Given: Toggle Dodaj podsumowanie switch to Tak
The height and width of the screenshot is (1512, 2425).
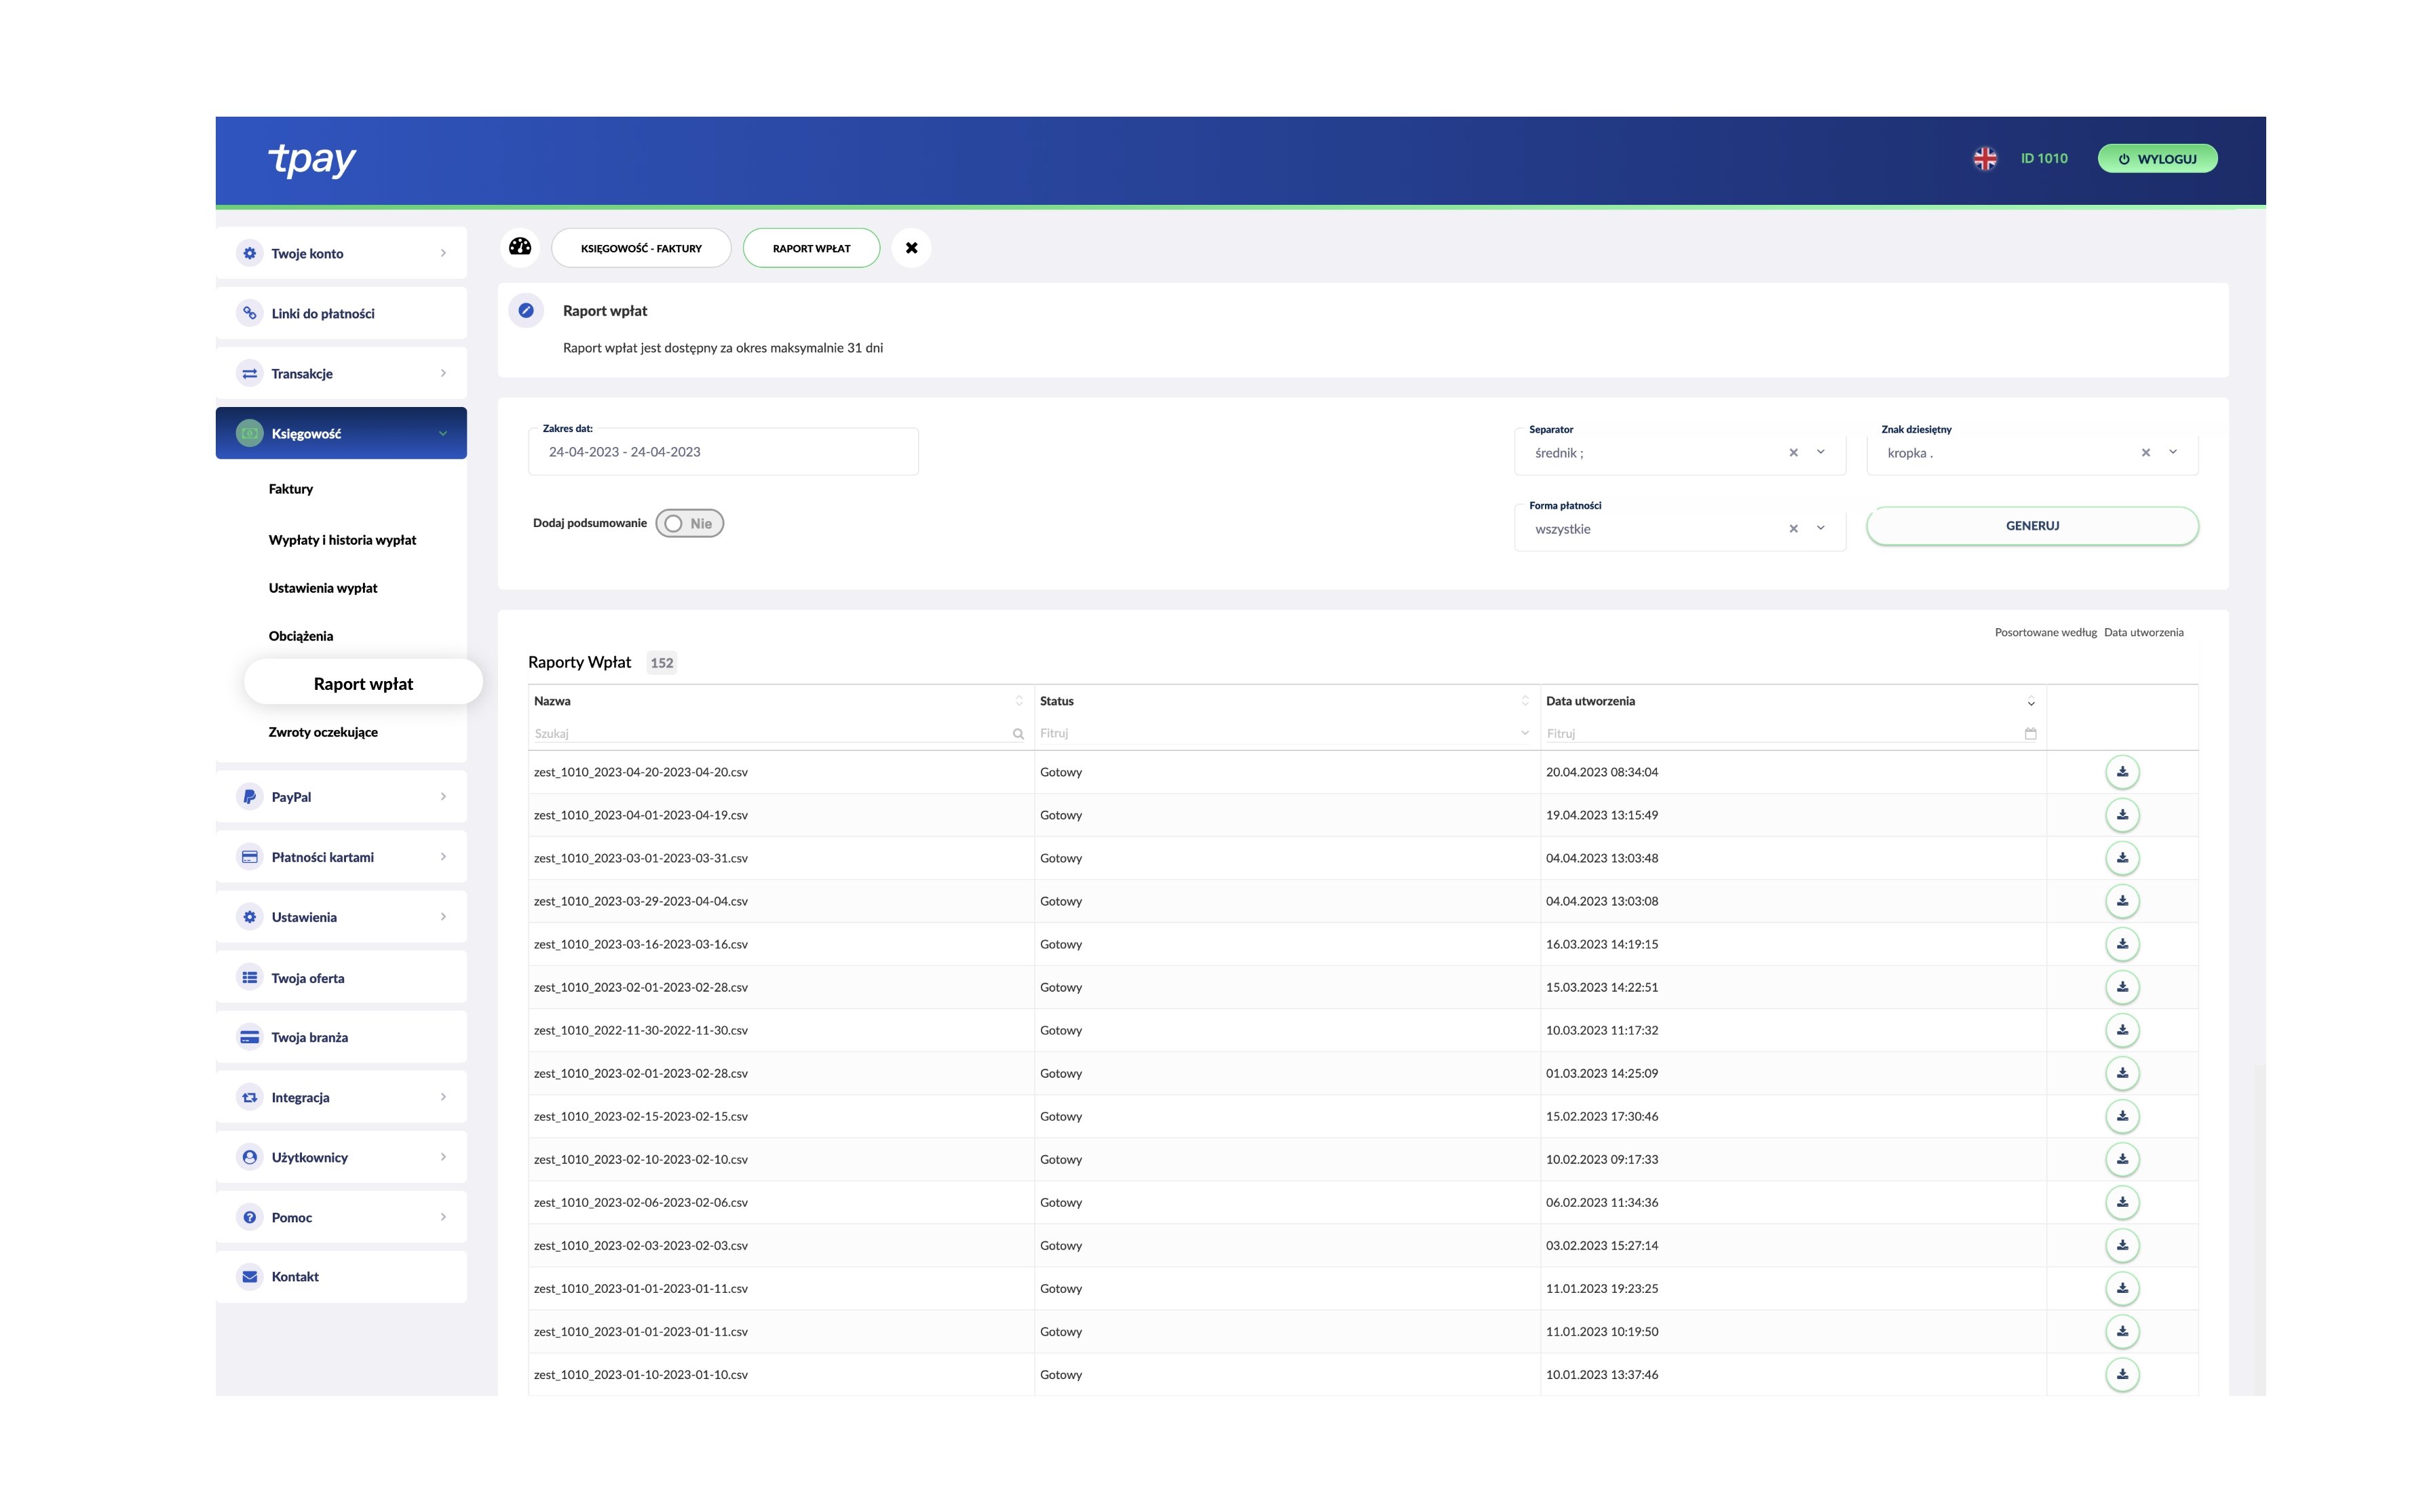Looking at the screenshot, I should pyautogui.click(x=689, y=523).
